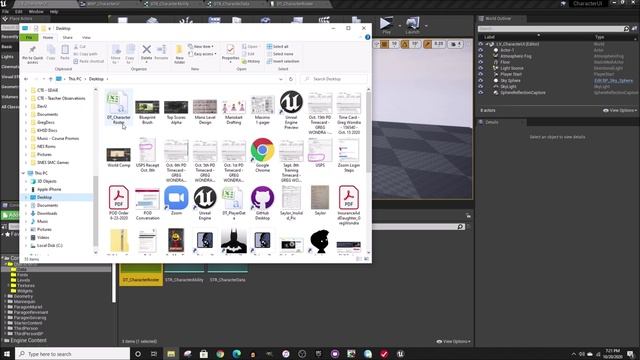640x360 pixels.
Task: Toggle visibility of Sky Sphere actor
Action: point(481,80)
